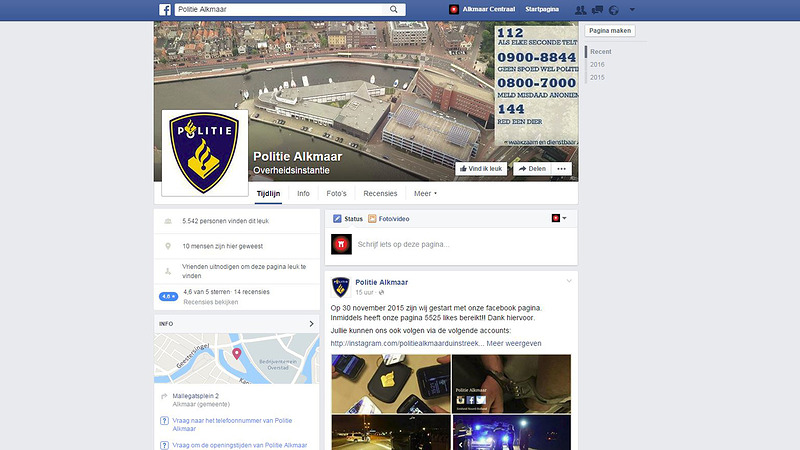Click the Delen share button

[531, 169]
